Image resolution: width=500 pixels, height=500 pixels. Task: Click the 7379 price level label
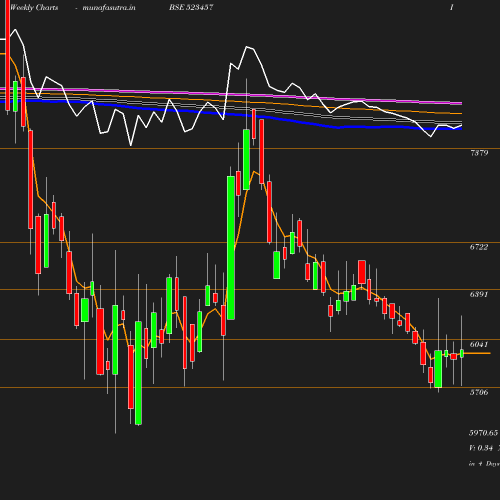point(479,153)
